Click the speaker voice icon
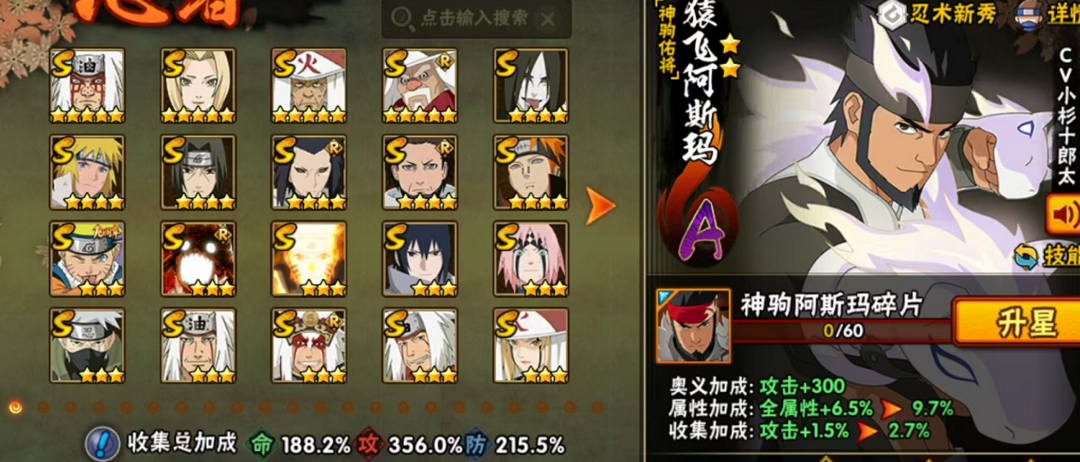The width and height of the screenshot is (1080, 462). click(1063, 215)
